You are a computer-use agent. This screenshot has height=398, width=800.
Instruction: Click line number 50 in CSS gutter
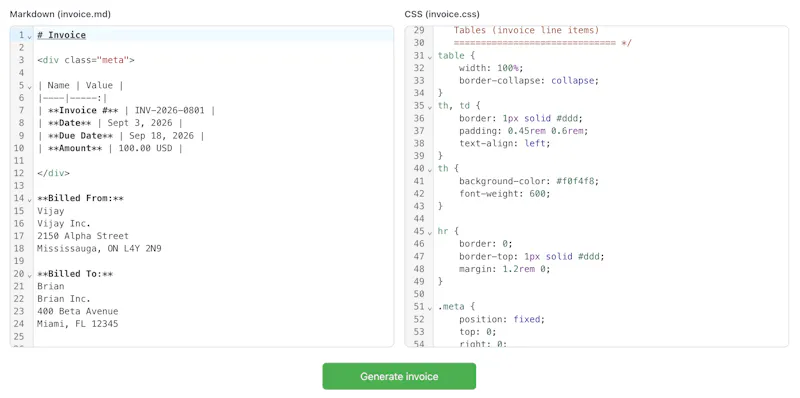click(419, 294)
